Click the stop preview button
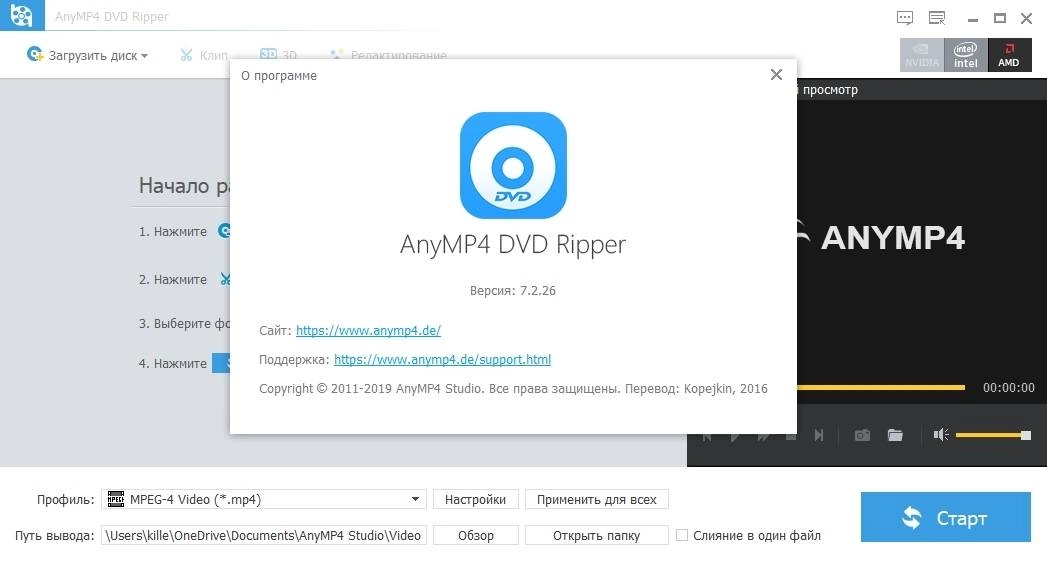 pos(791,436)
